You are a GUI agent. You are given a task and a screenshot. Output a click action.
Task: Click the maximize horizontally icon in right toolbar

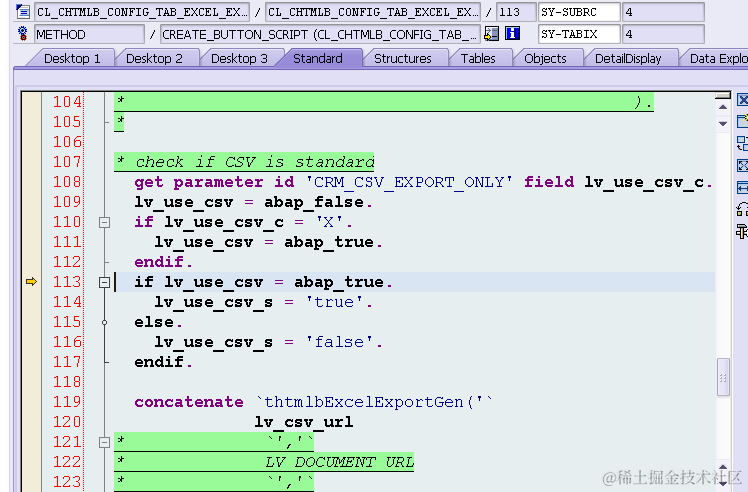742,188
